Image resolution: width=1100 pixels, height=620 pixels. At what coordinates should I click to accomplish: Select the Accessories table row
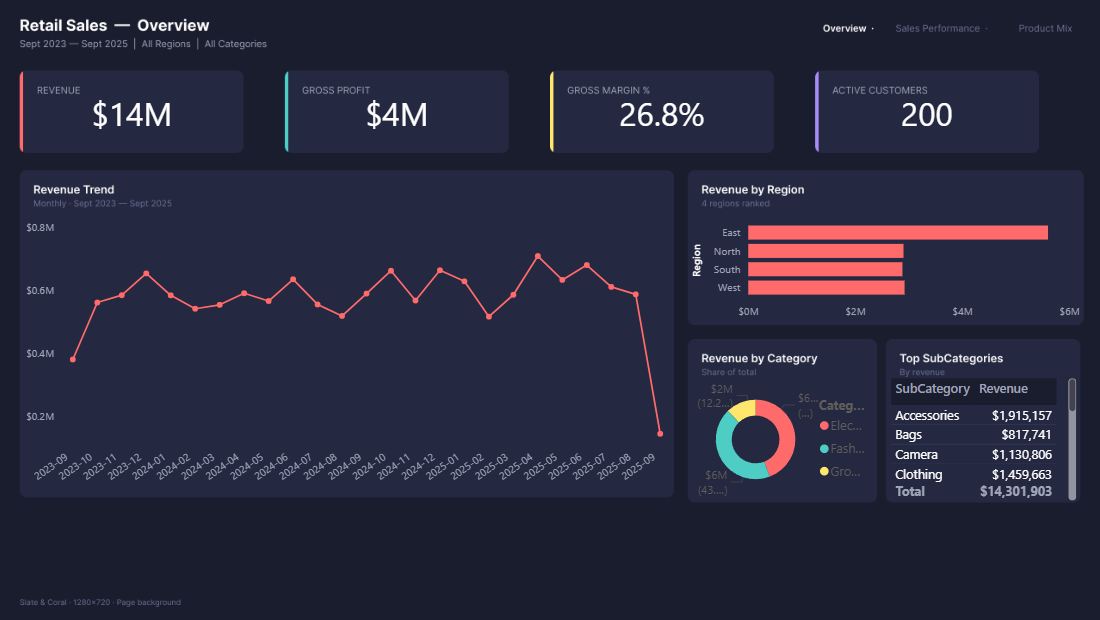coord(974,416)
